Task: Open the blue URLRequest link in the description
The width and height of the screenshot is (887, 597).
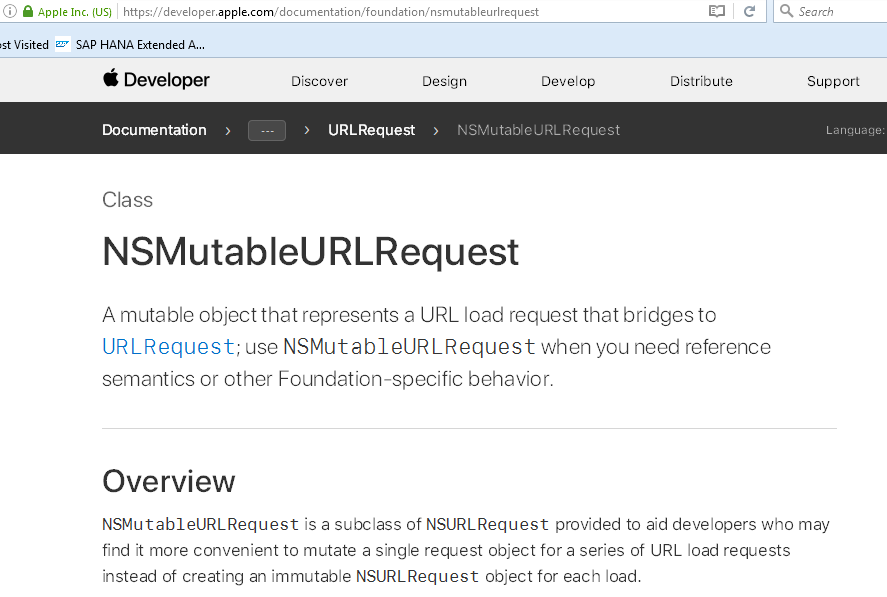Action: tap(168, 347)
